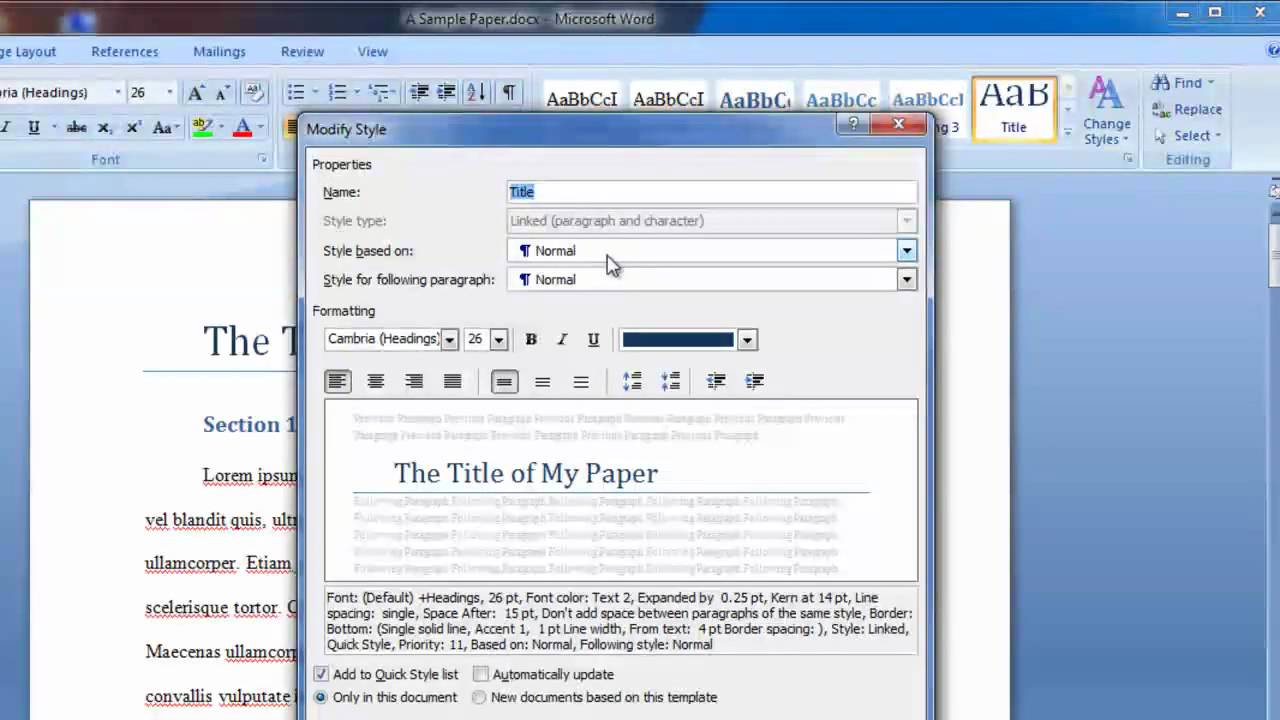Toggle Show/Hide paragraph marks icon

pyautogui.click(x=508, y=92)
